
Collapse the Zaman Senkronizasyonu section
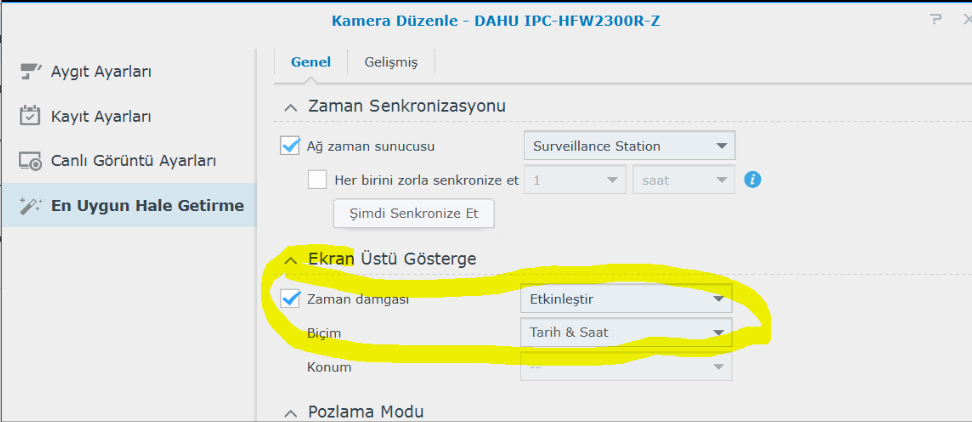[x=290, y=106]
